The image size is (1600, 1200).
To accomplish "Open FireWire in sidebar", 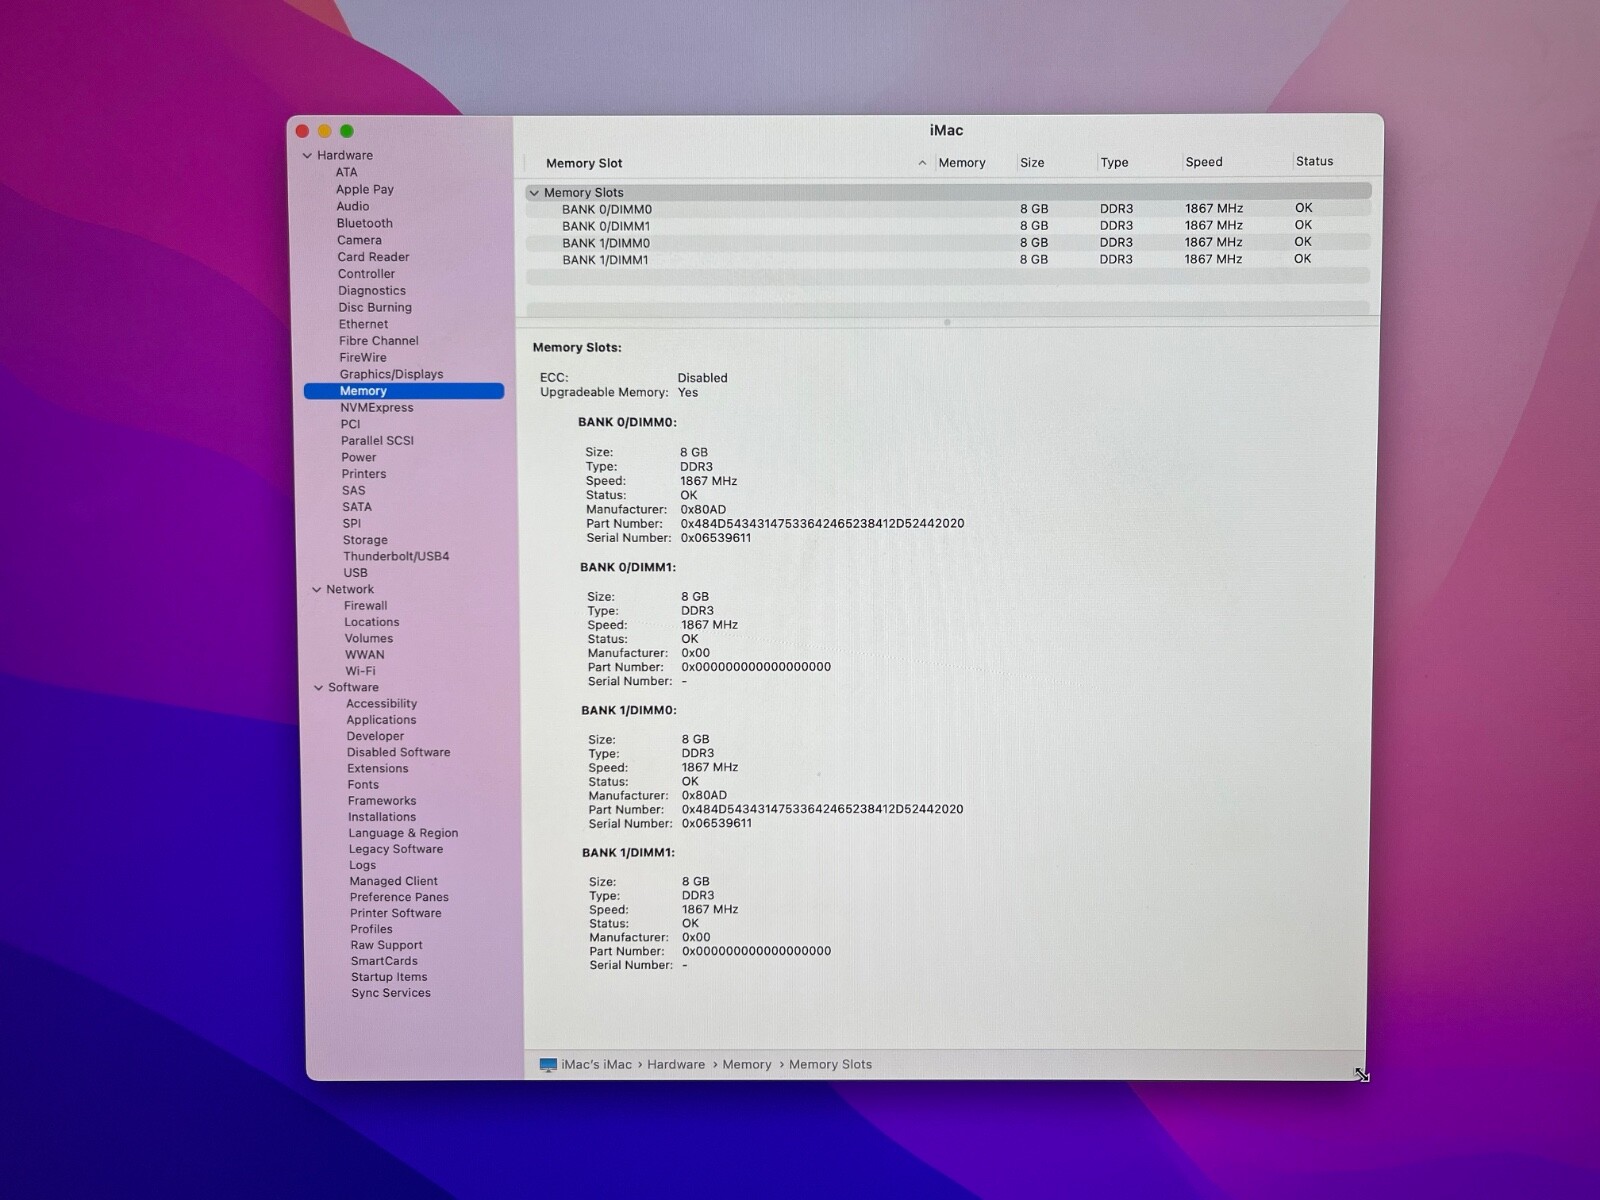I will pos(362,358).
